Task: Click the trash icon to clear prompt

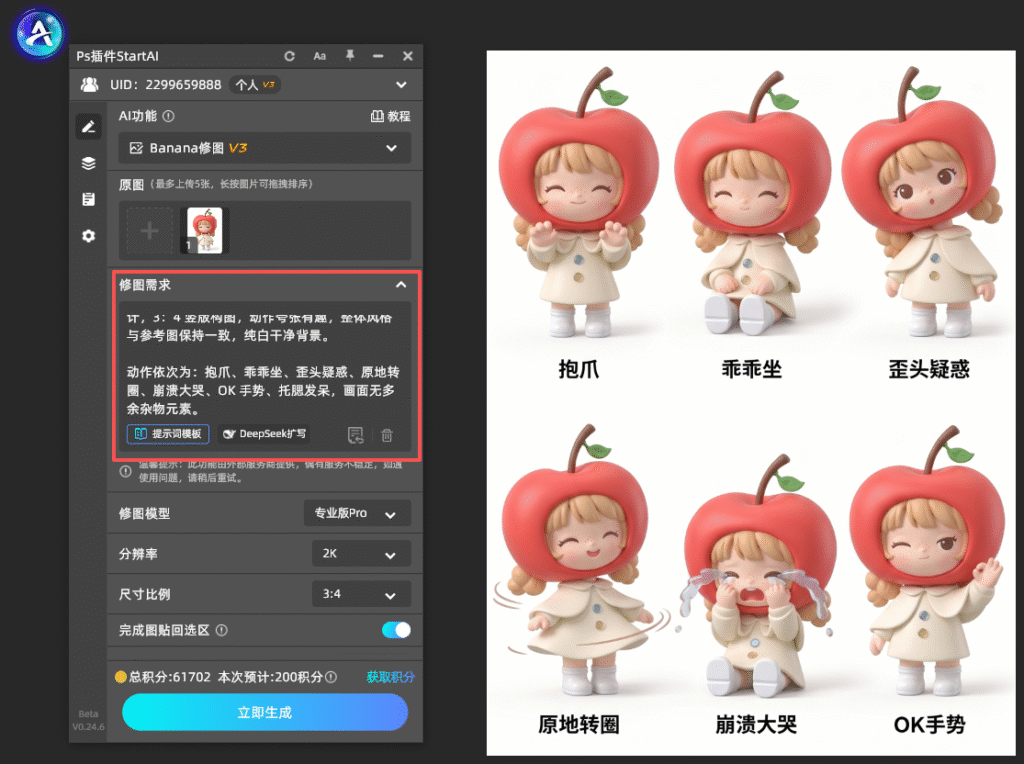Action: 387,436
